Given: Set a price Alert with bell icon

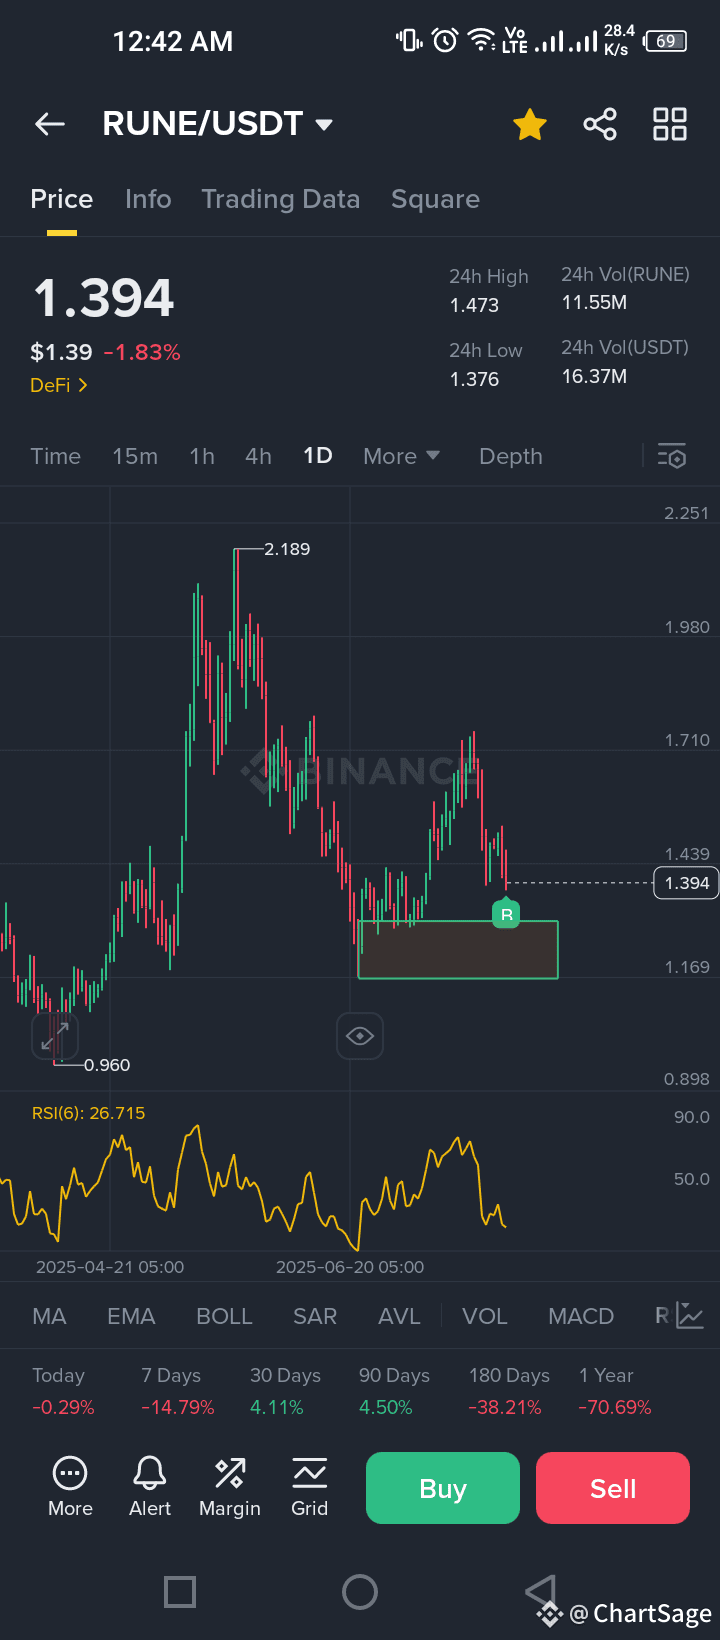Looking at the screenshot, I should (x=150, y=1487).
